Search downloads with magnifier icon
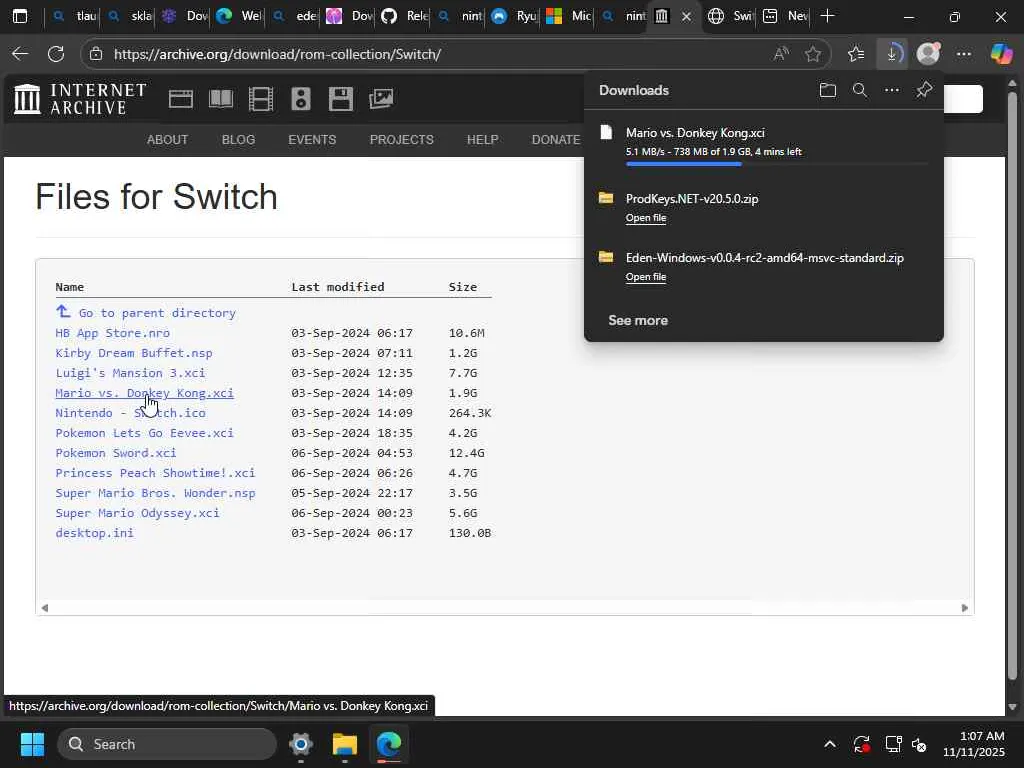The width and height of the screenshot is (1024, 768). 860,90
